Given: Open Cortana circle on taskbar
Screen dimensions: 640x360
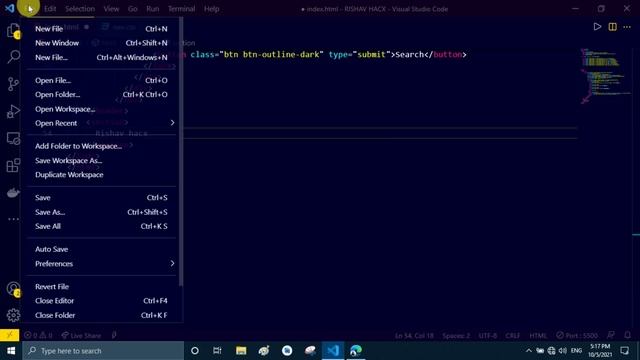Looking at the screenshot, I should click(195, 351).
